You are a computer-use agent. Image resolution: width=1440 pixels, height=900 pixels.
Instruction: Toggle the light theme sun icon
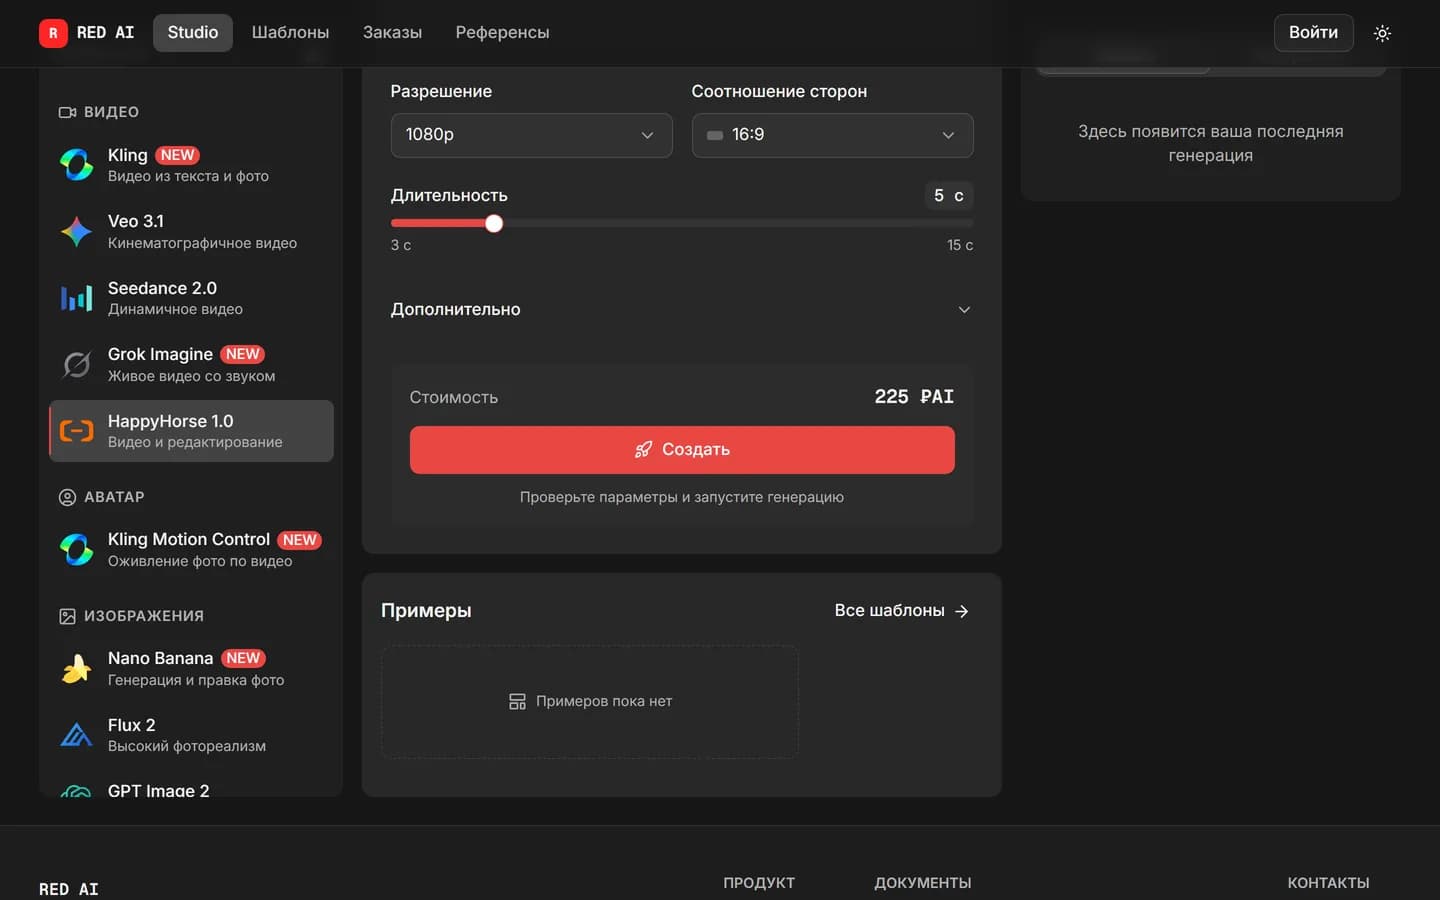1382,33
